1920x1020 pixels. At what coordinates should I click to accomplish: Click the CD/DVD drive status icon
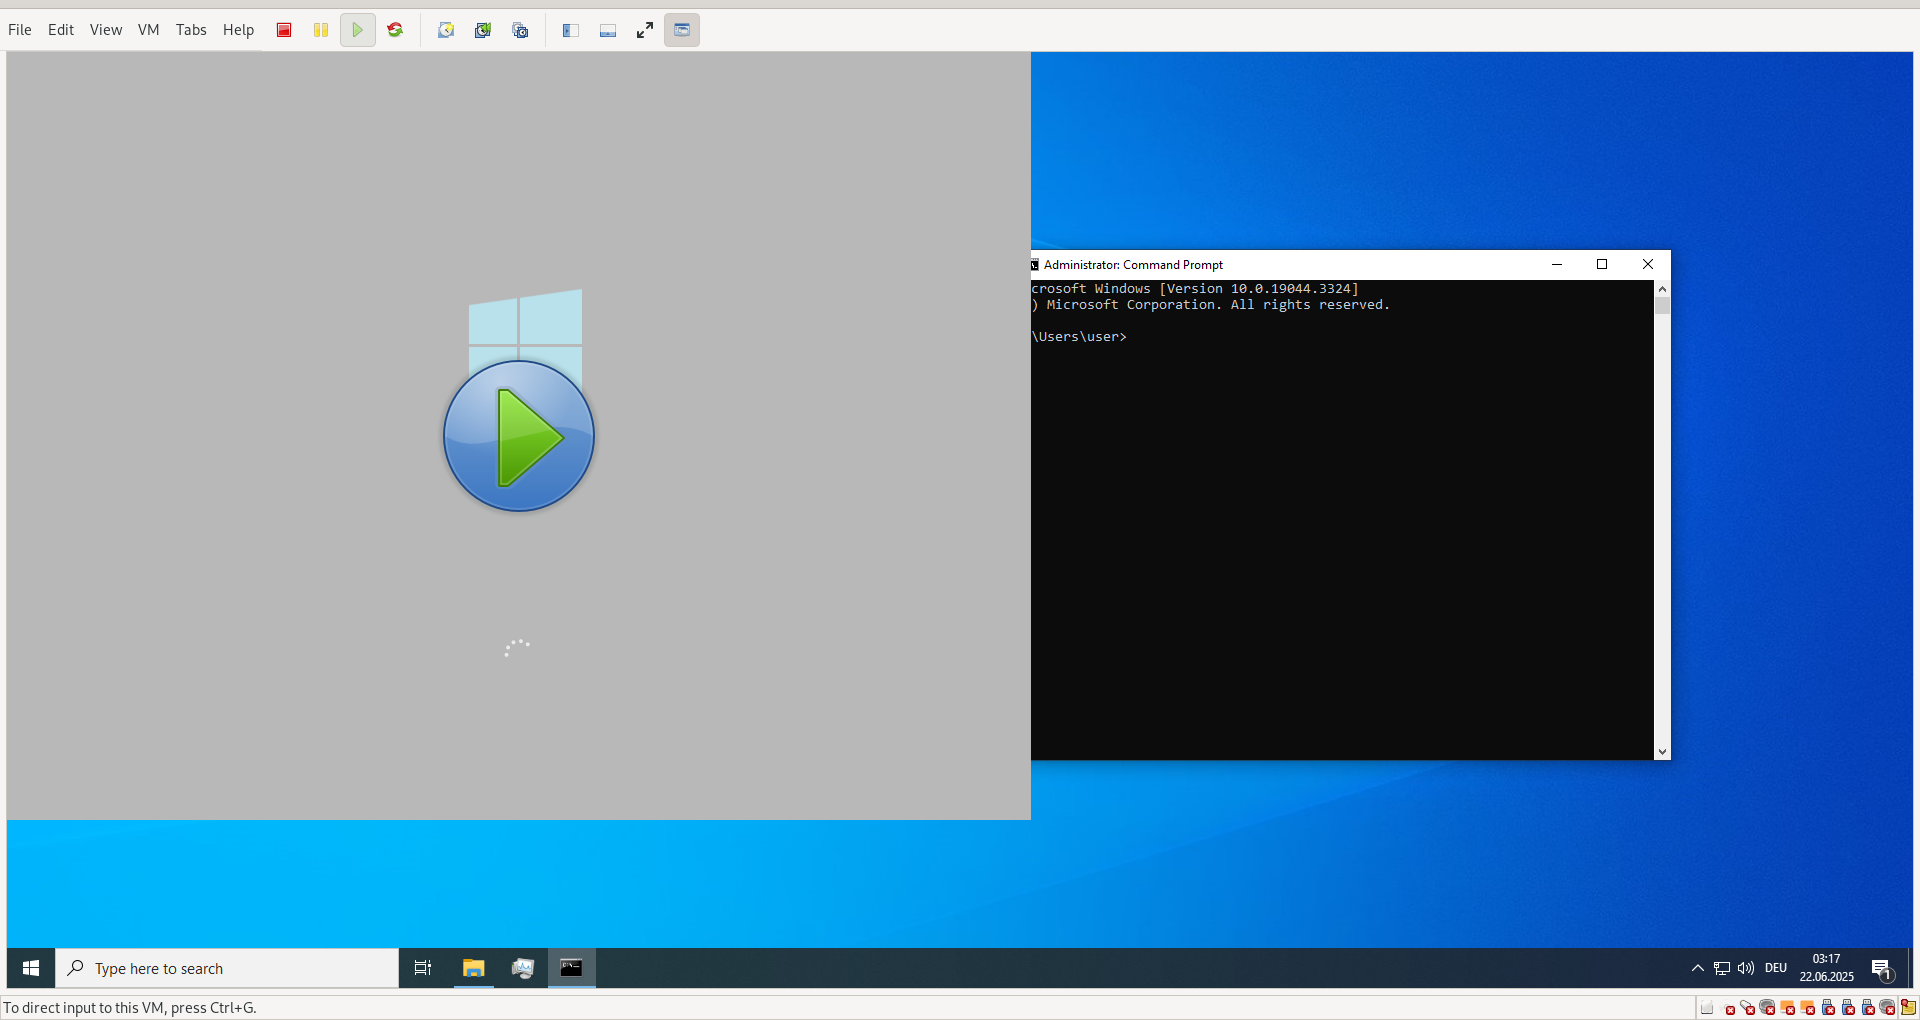[1727, 1007]
